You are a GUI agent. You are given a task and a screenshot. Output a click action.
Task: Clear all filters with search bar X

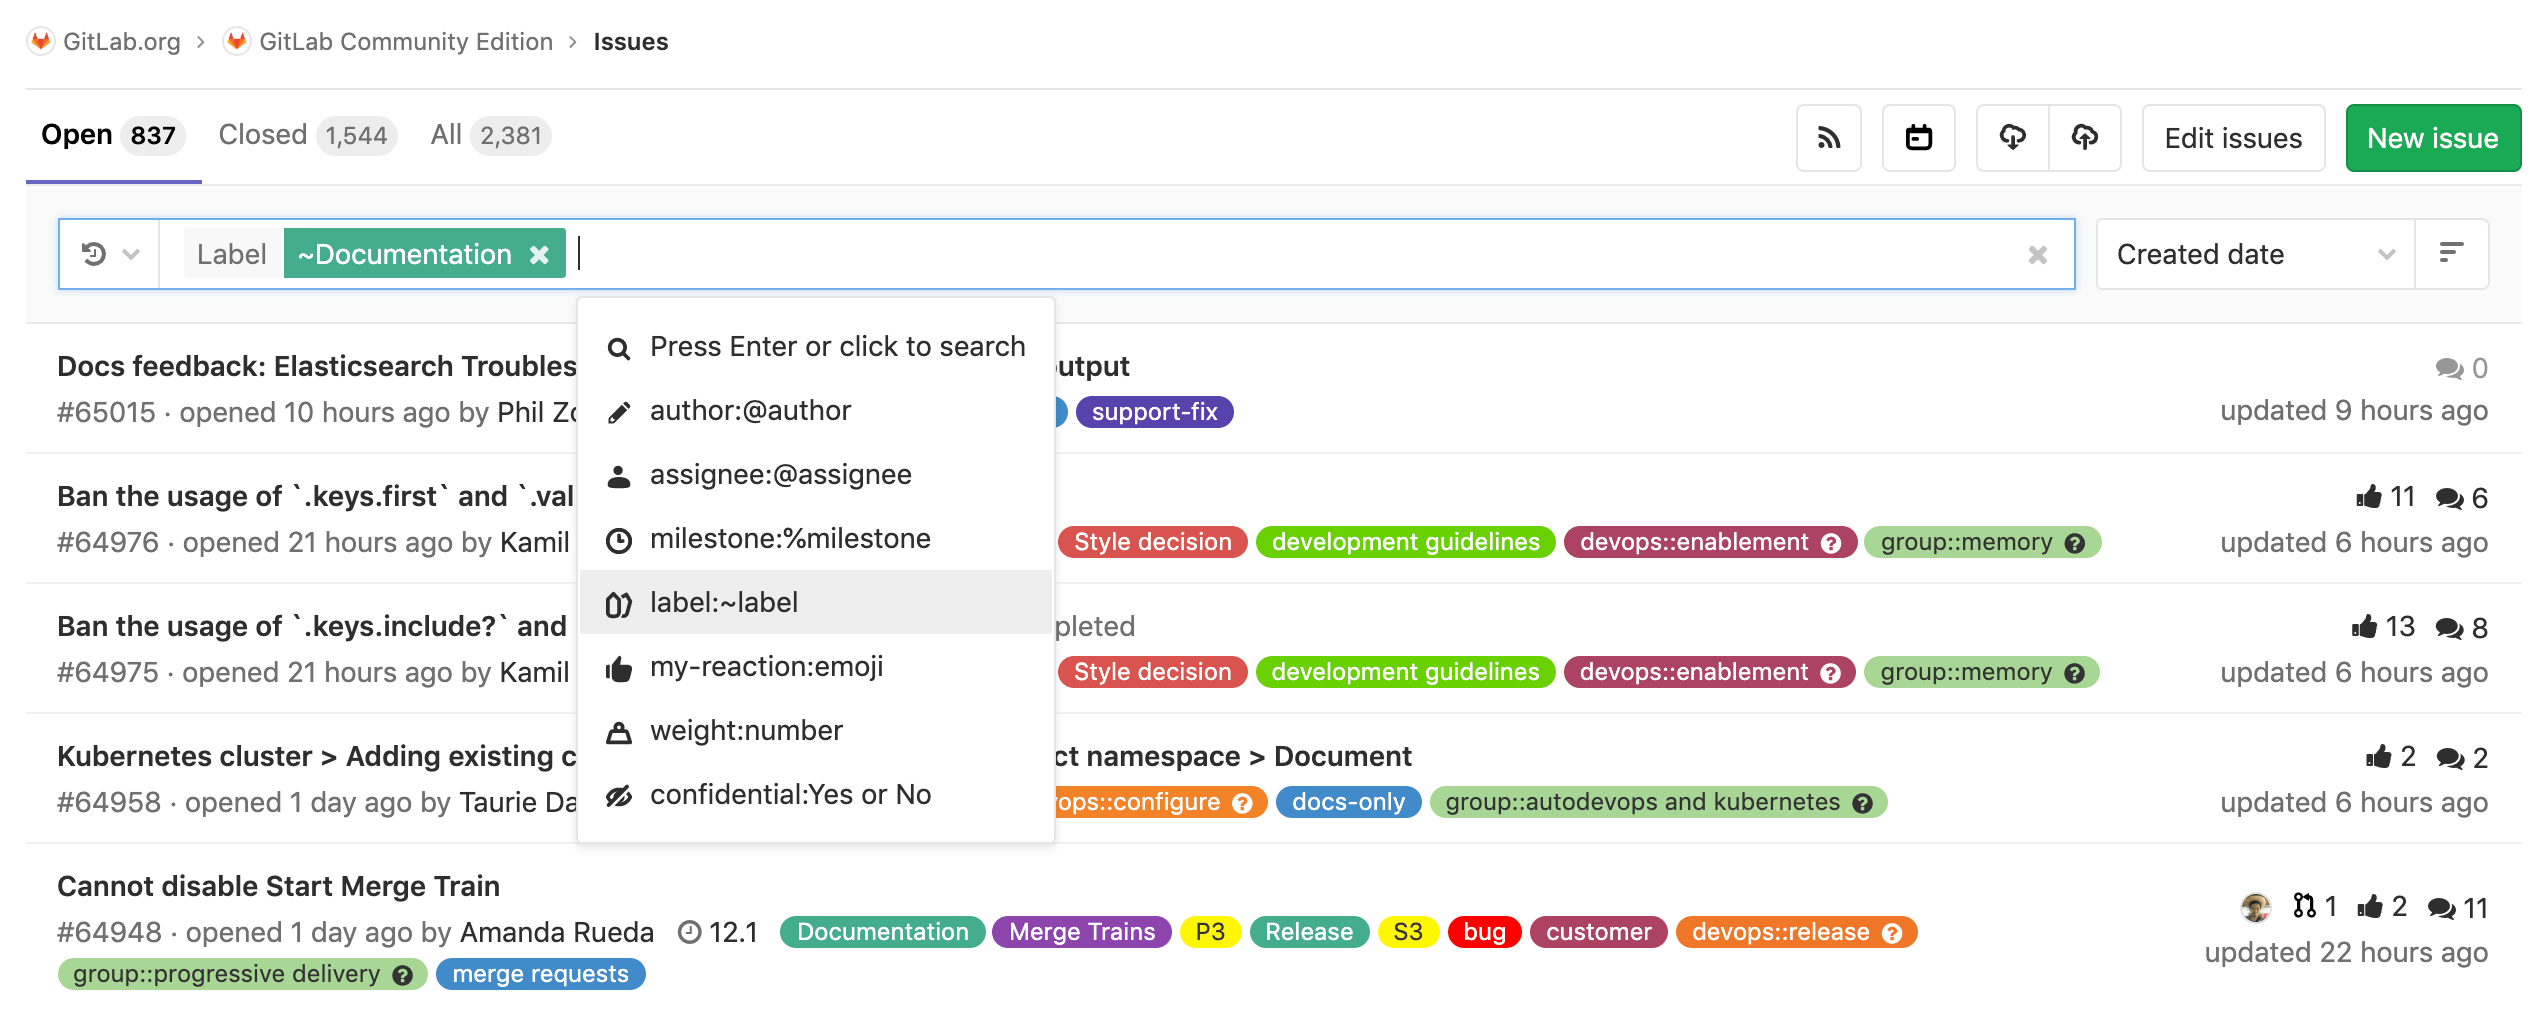(2037, 255)
